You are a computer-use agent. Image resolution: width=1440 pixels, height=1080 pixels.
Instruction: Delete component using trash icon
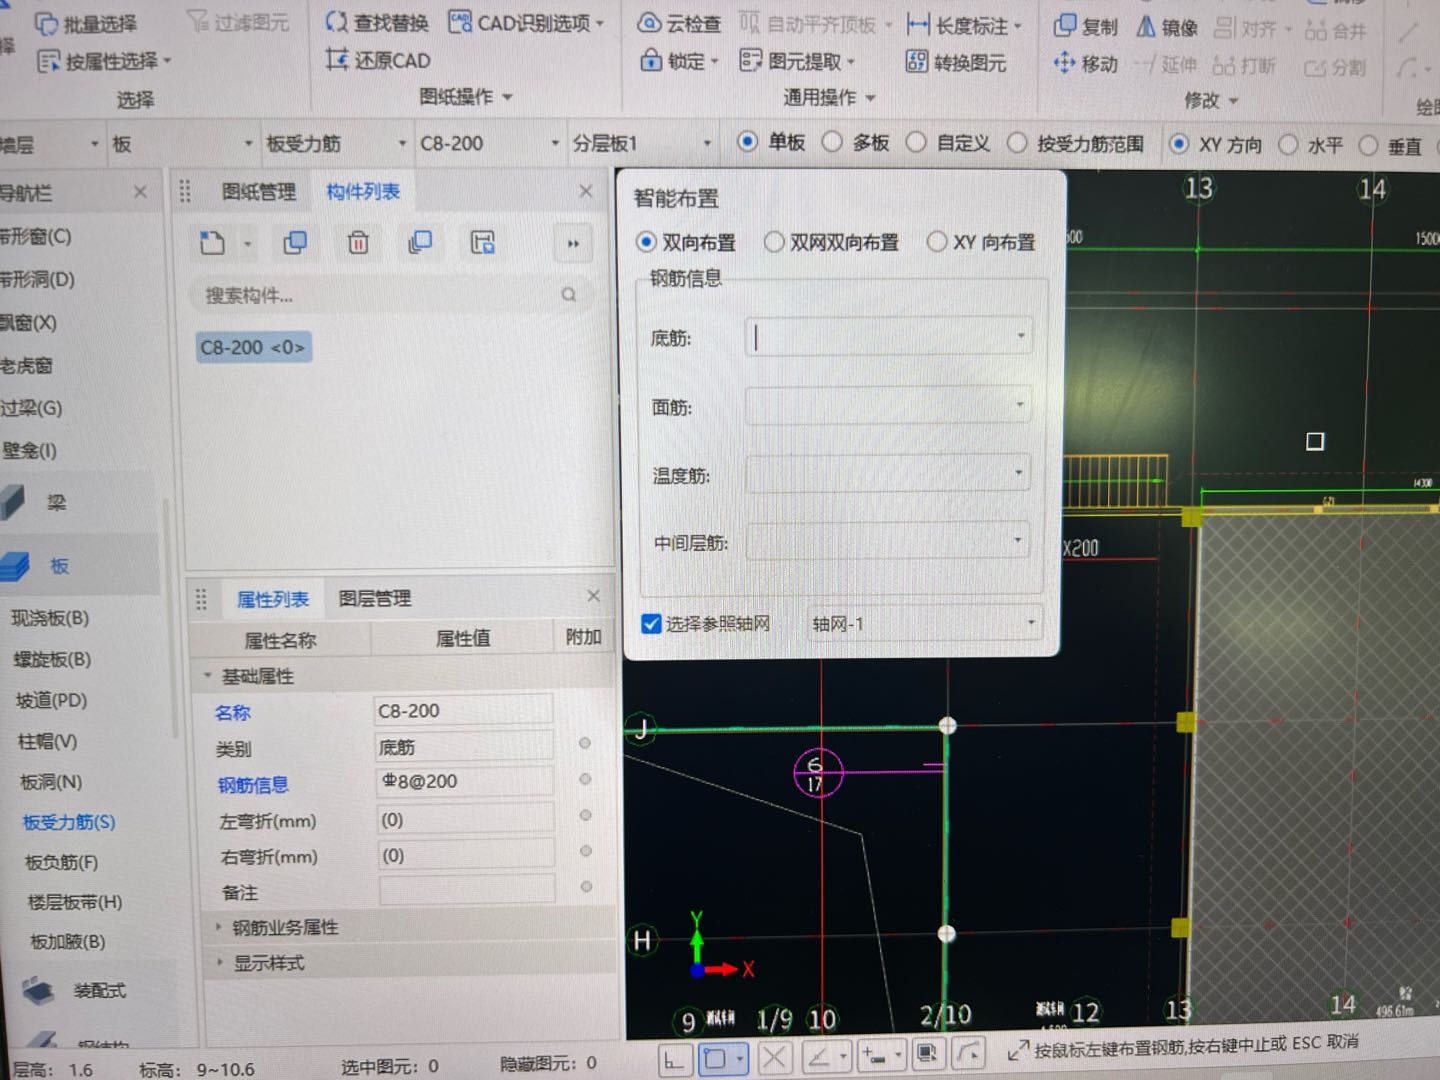pos(357,242)
